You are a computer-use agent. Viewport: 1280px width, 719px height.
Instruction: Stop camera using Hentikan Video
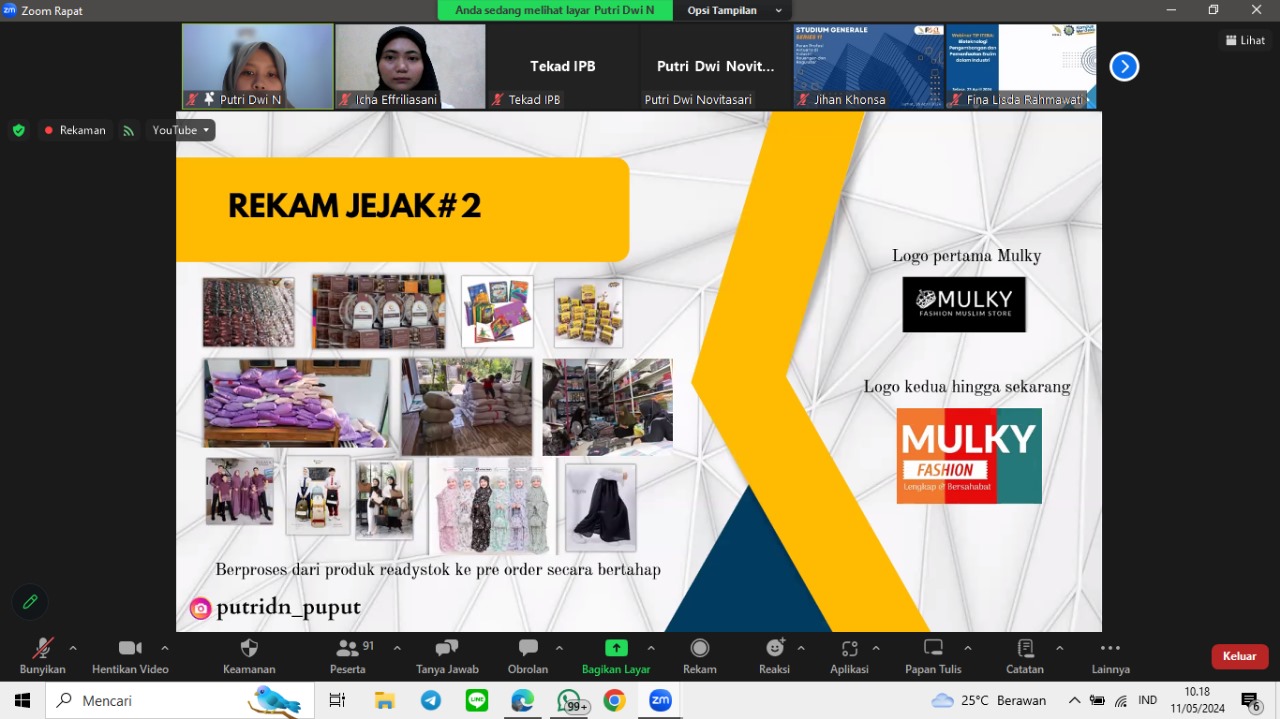[x=130, y=655]
